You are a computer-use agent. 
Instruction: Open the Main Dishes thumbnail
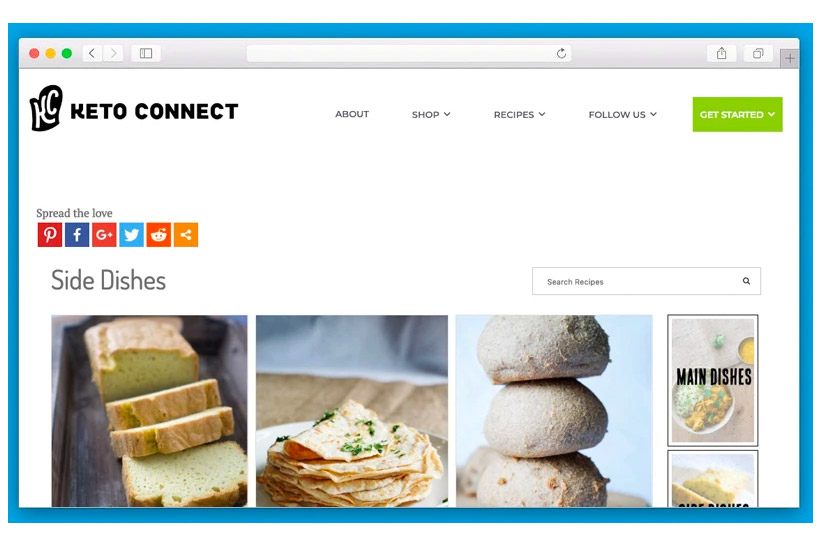point(712,380)
